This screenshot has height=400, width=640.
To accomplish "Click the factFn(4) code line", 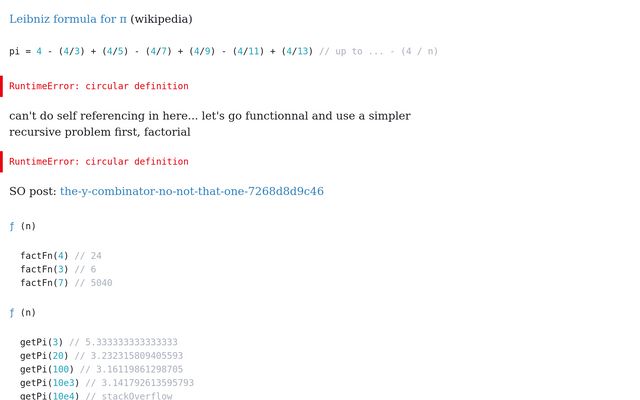I will [44, 256].
